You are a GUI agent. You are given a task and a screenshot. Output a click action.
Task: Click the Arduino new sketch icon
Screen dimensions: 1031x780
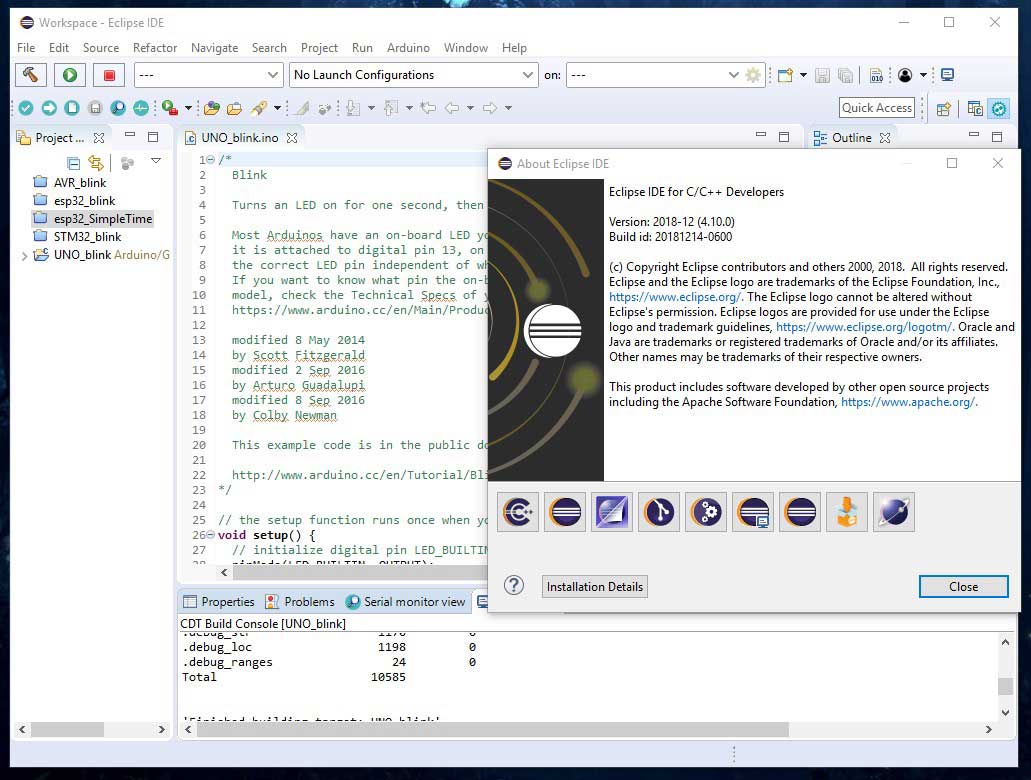(72, 108)
